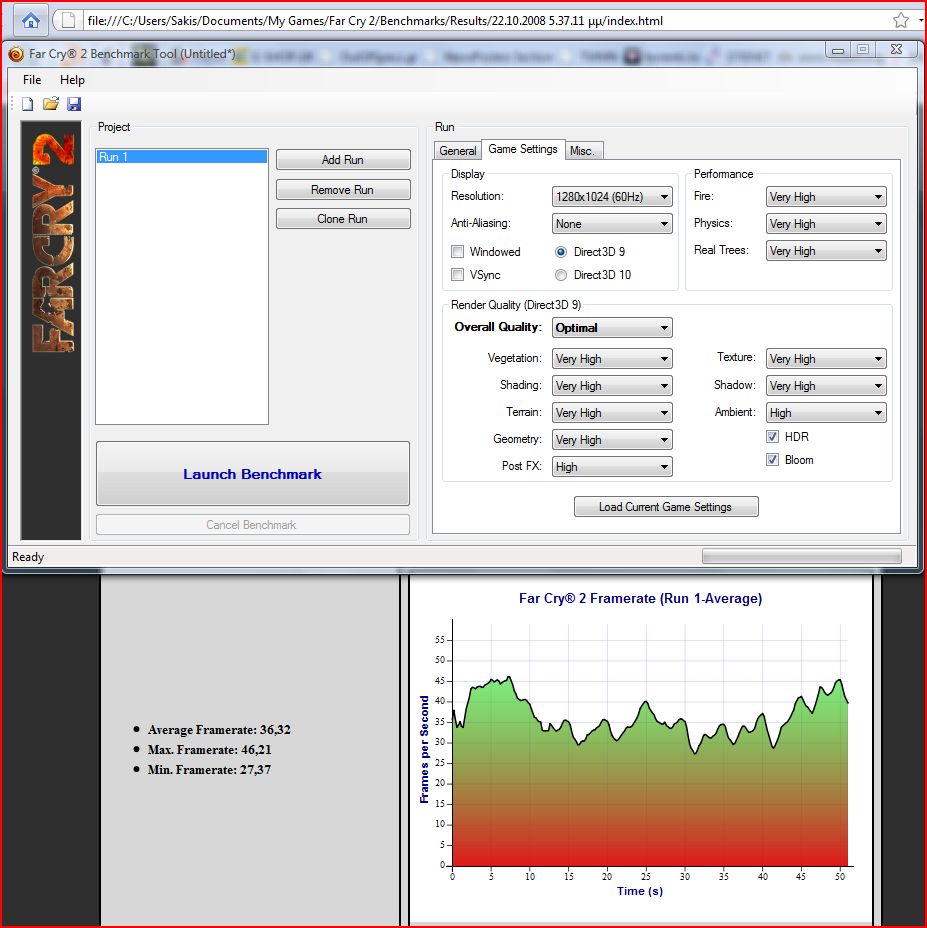
Task: Open the Ambient quality dropdown
Action: pos(826,413)
